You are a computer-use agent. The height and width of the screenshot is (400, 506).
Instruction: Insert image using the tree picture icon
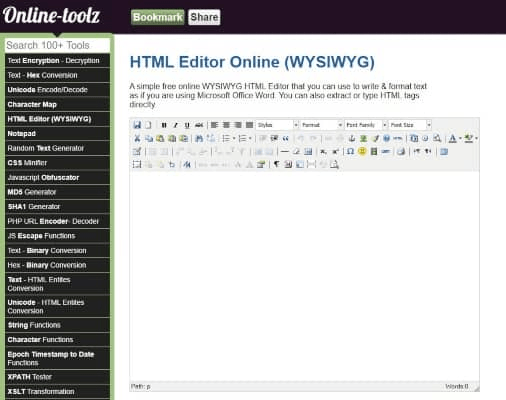click(x=363, y=138)
